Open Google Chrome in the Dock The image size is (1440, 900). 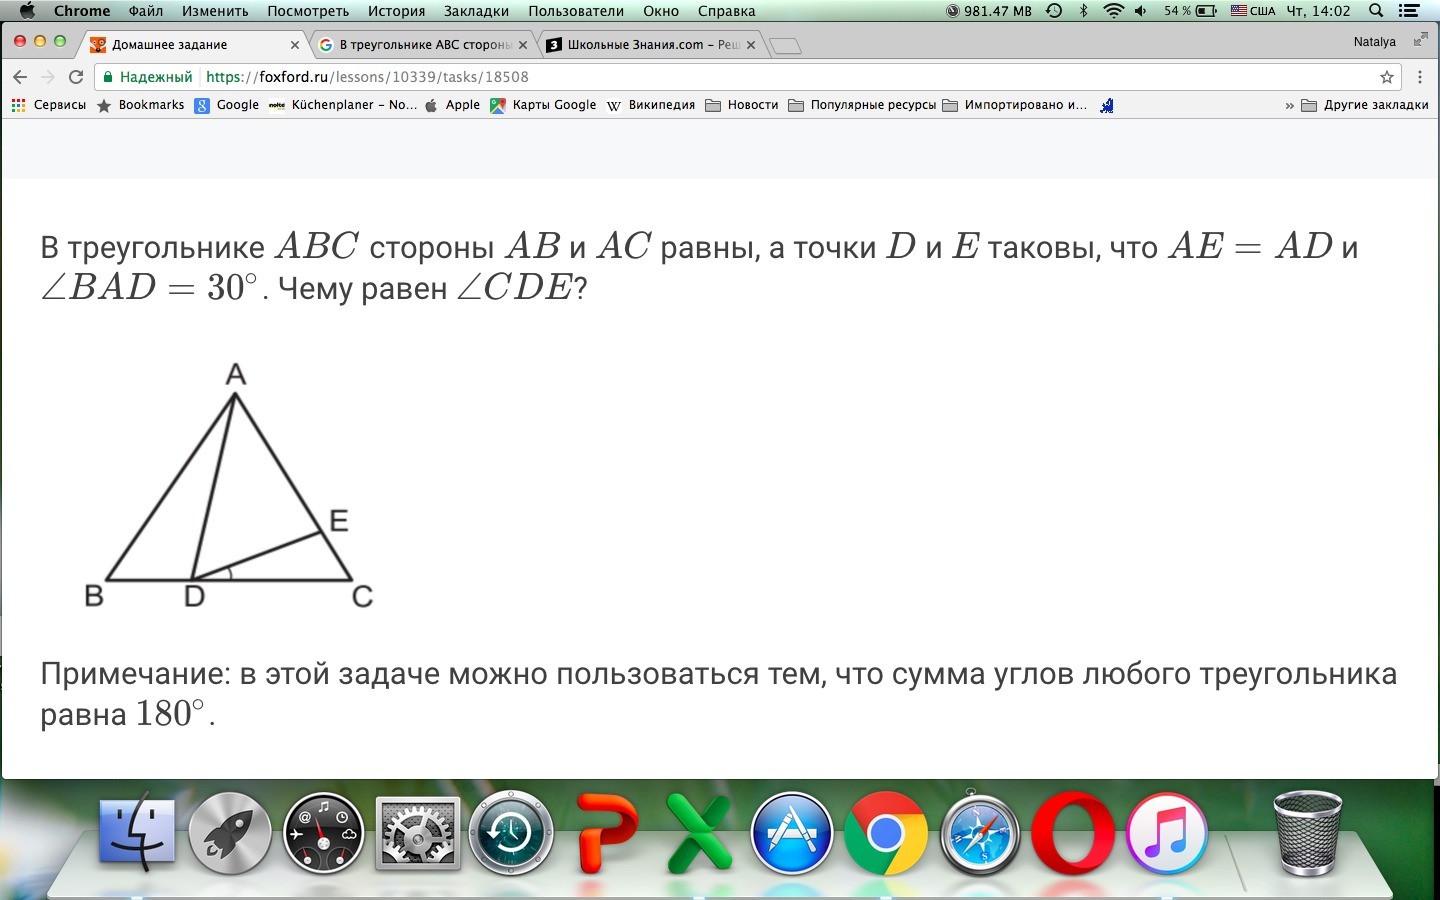tap(886, 832)
